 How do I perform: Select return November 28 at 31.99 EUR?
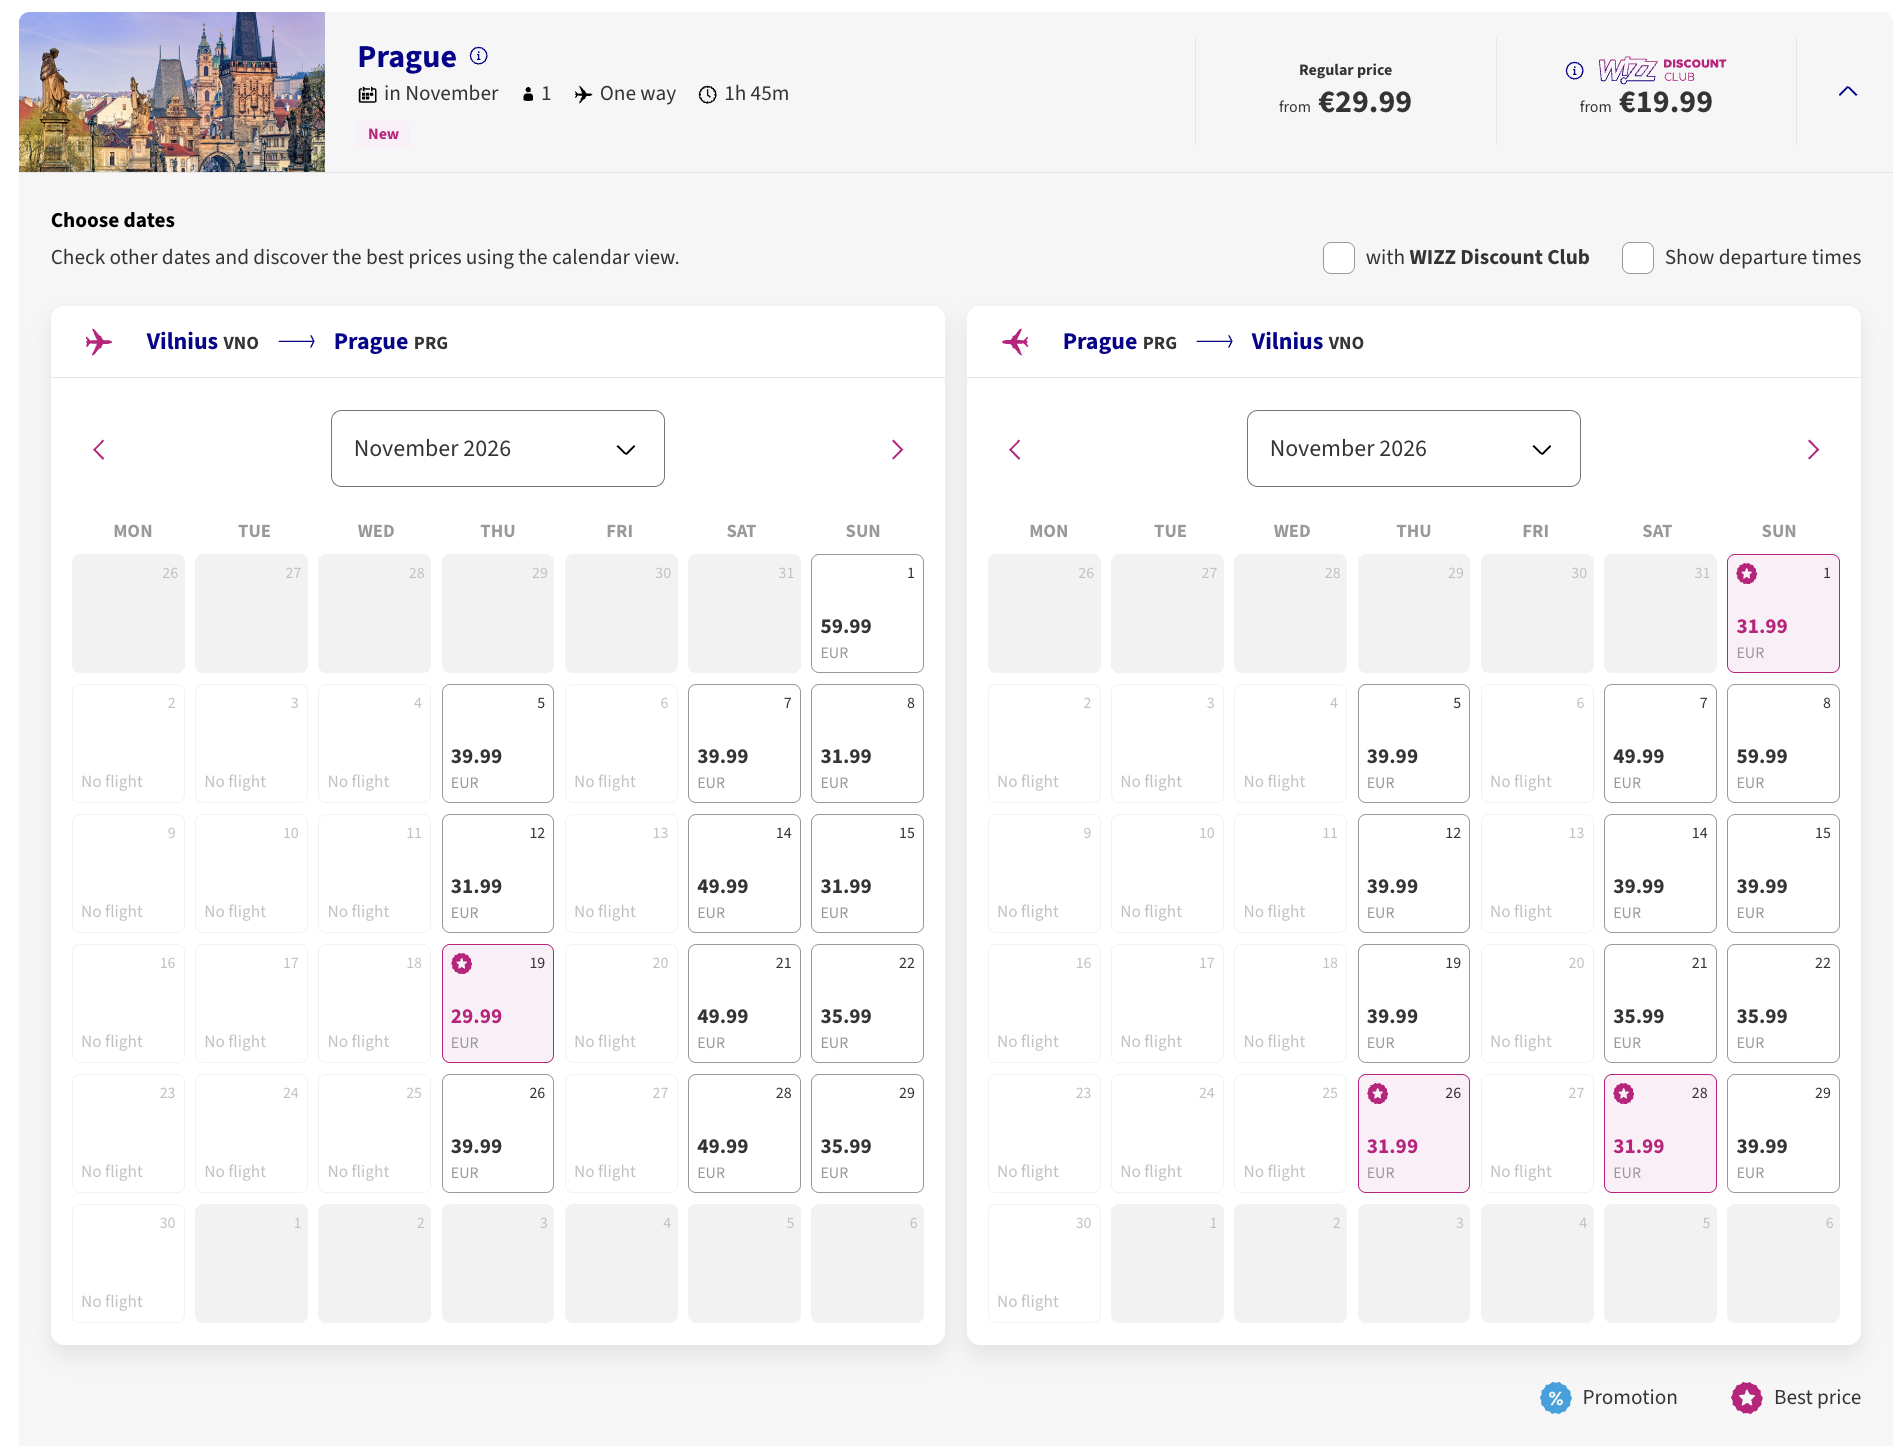(x=1659, y=1133)
